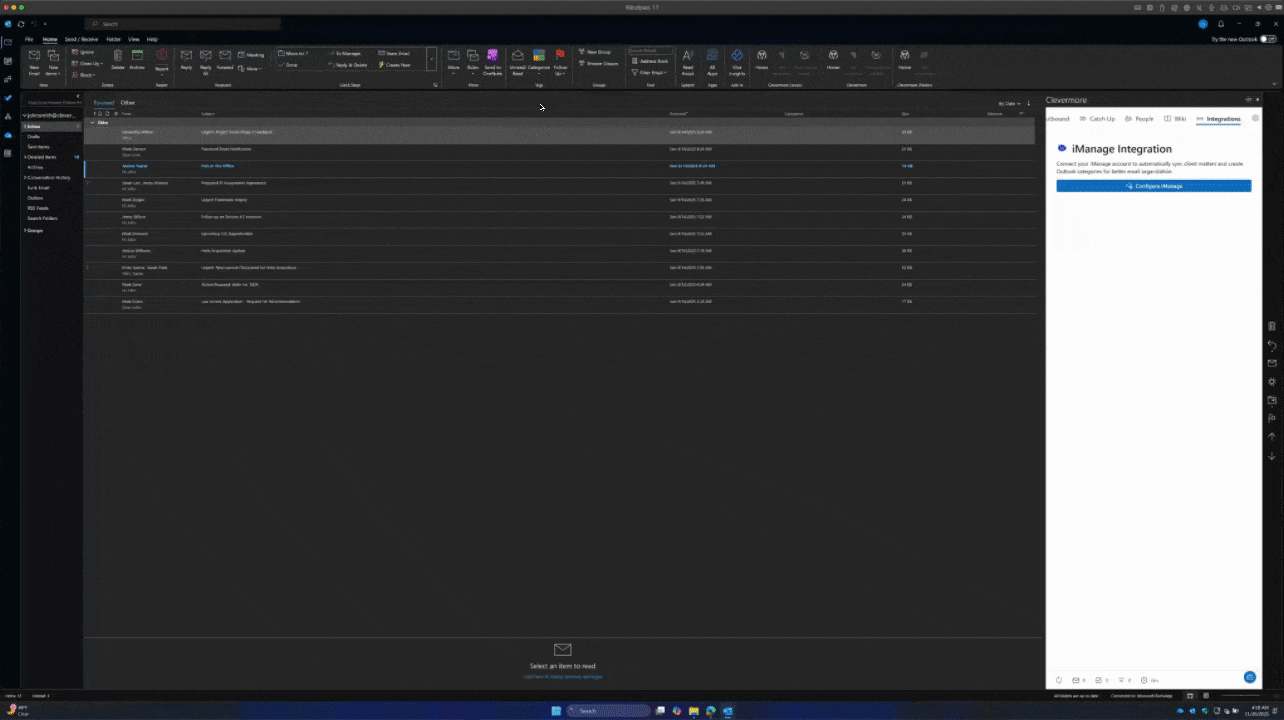Click the Follow Up flag icon
Image resolution: width=1284 pixels, height=720 pixels.
560,62
